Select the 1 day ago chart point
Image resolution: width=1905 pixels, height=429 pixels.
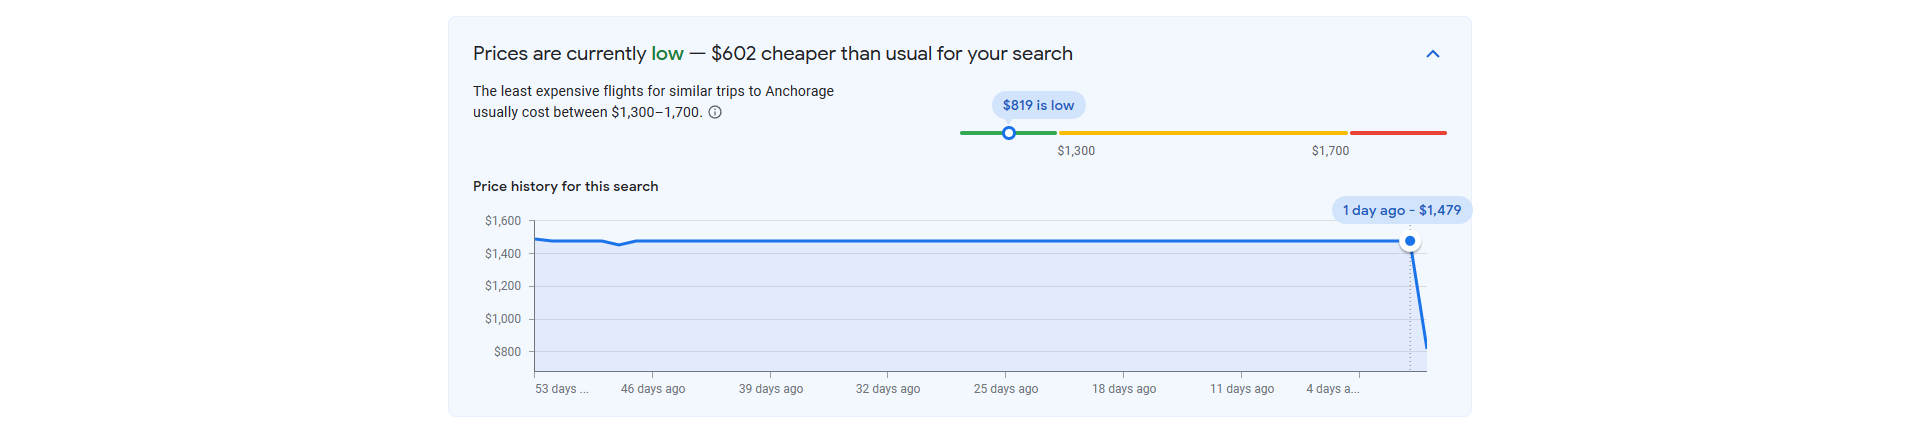pyautogui.click(x=1410, y=241)
